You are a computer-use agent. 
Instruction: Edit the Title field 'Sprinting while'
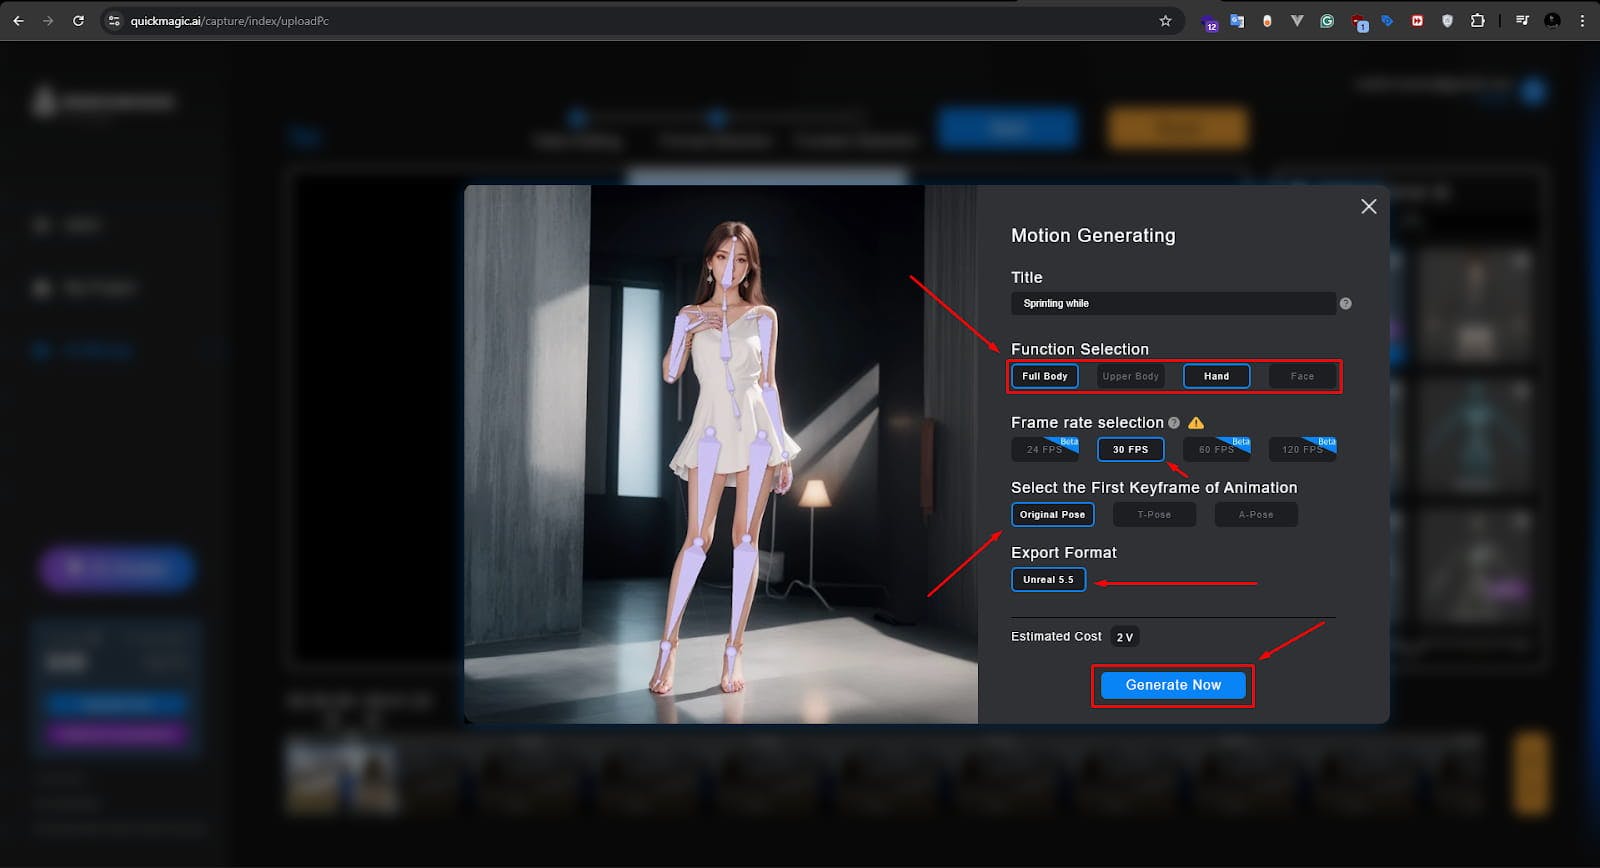point(1173,303)
